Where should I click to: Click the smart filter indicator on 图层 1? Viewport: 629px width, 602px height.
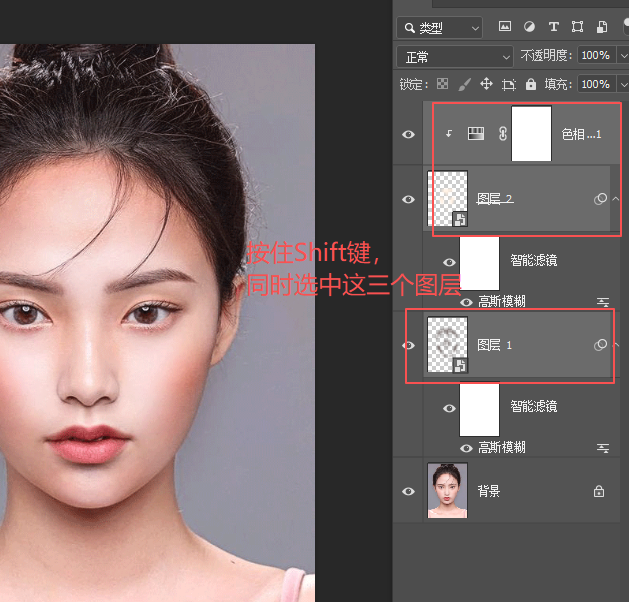(x=600, y=345)
